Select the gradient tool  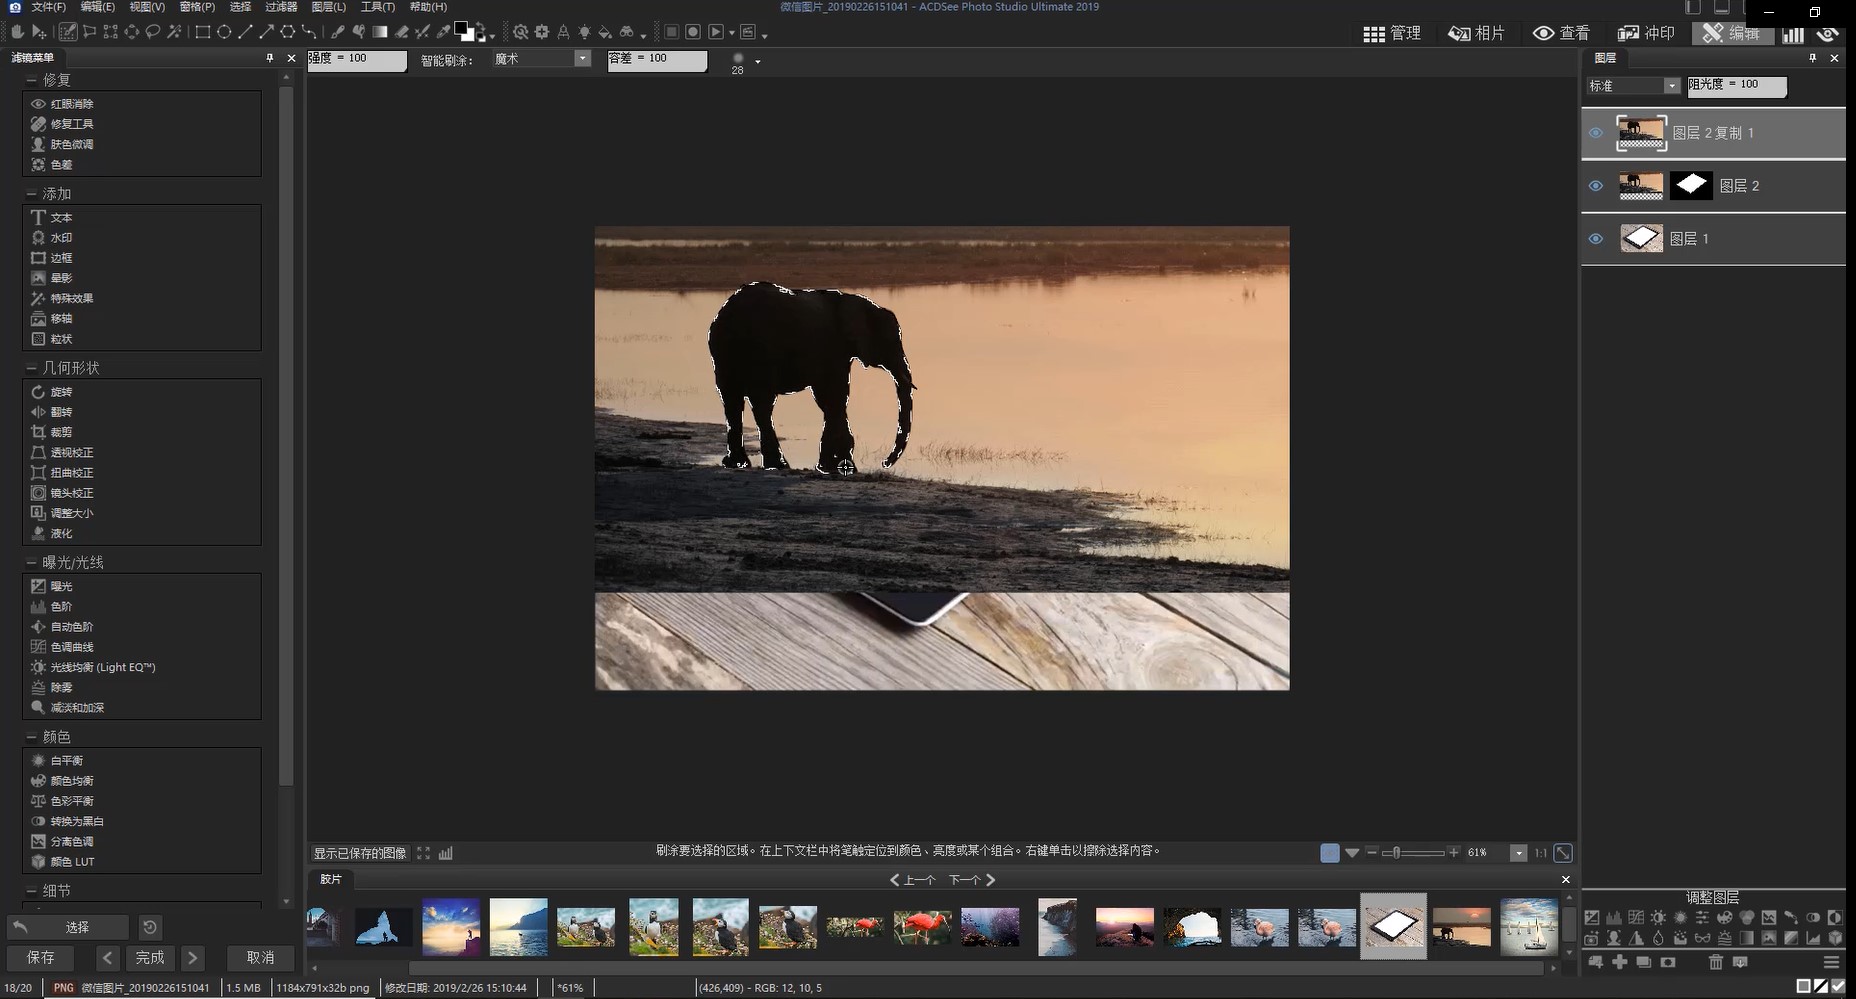point(379,32)
